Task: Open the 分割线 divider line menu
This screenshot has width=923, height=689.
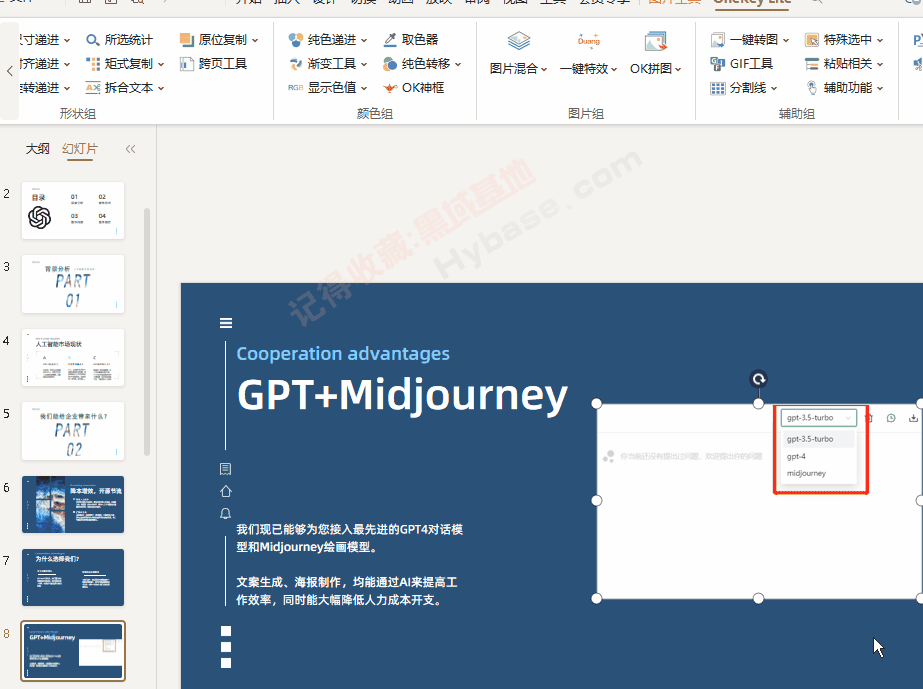Action: (x=743, y=88)
